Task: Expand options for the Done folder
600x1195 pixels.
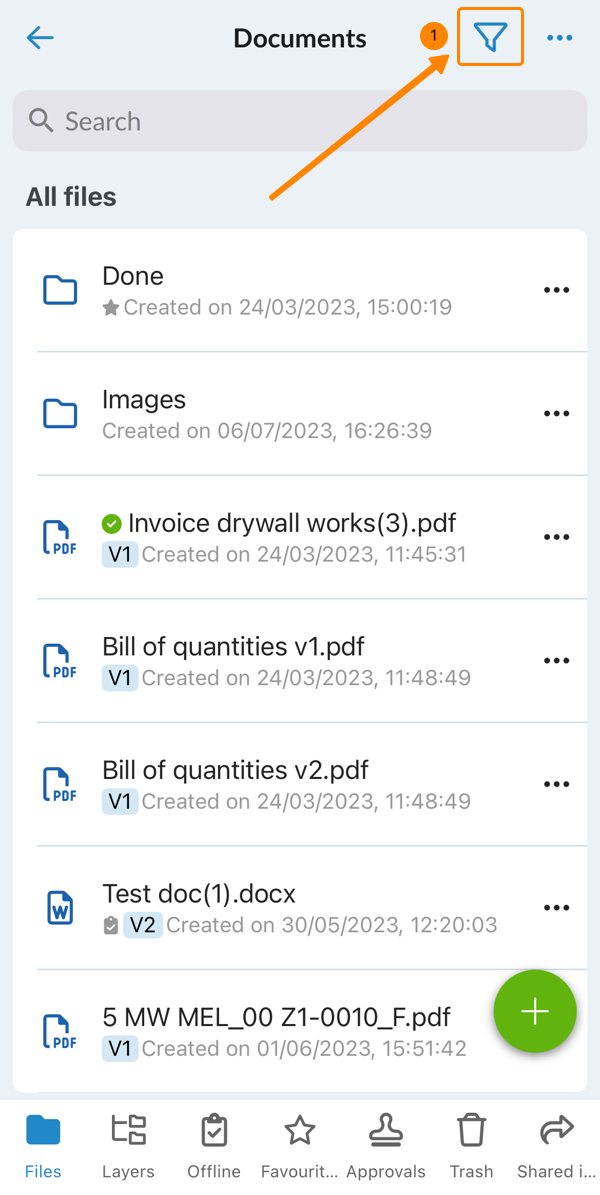Action: 556,290
